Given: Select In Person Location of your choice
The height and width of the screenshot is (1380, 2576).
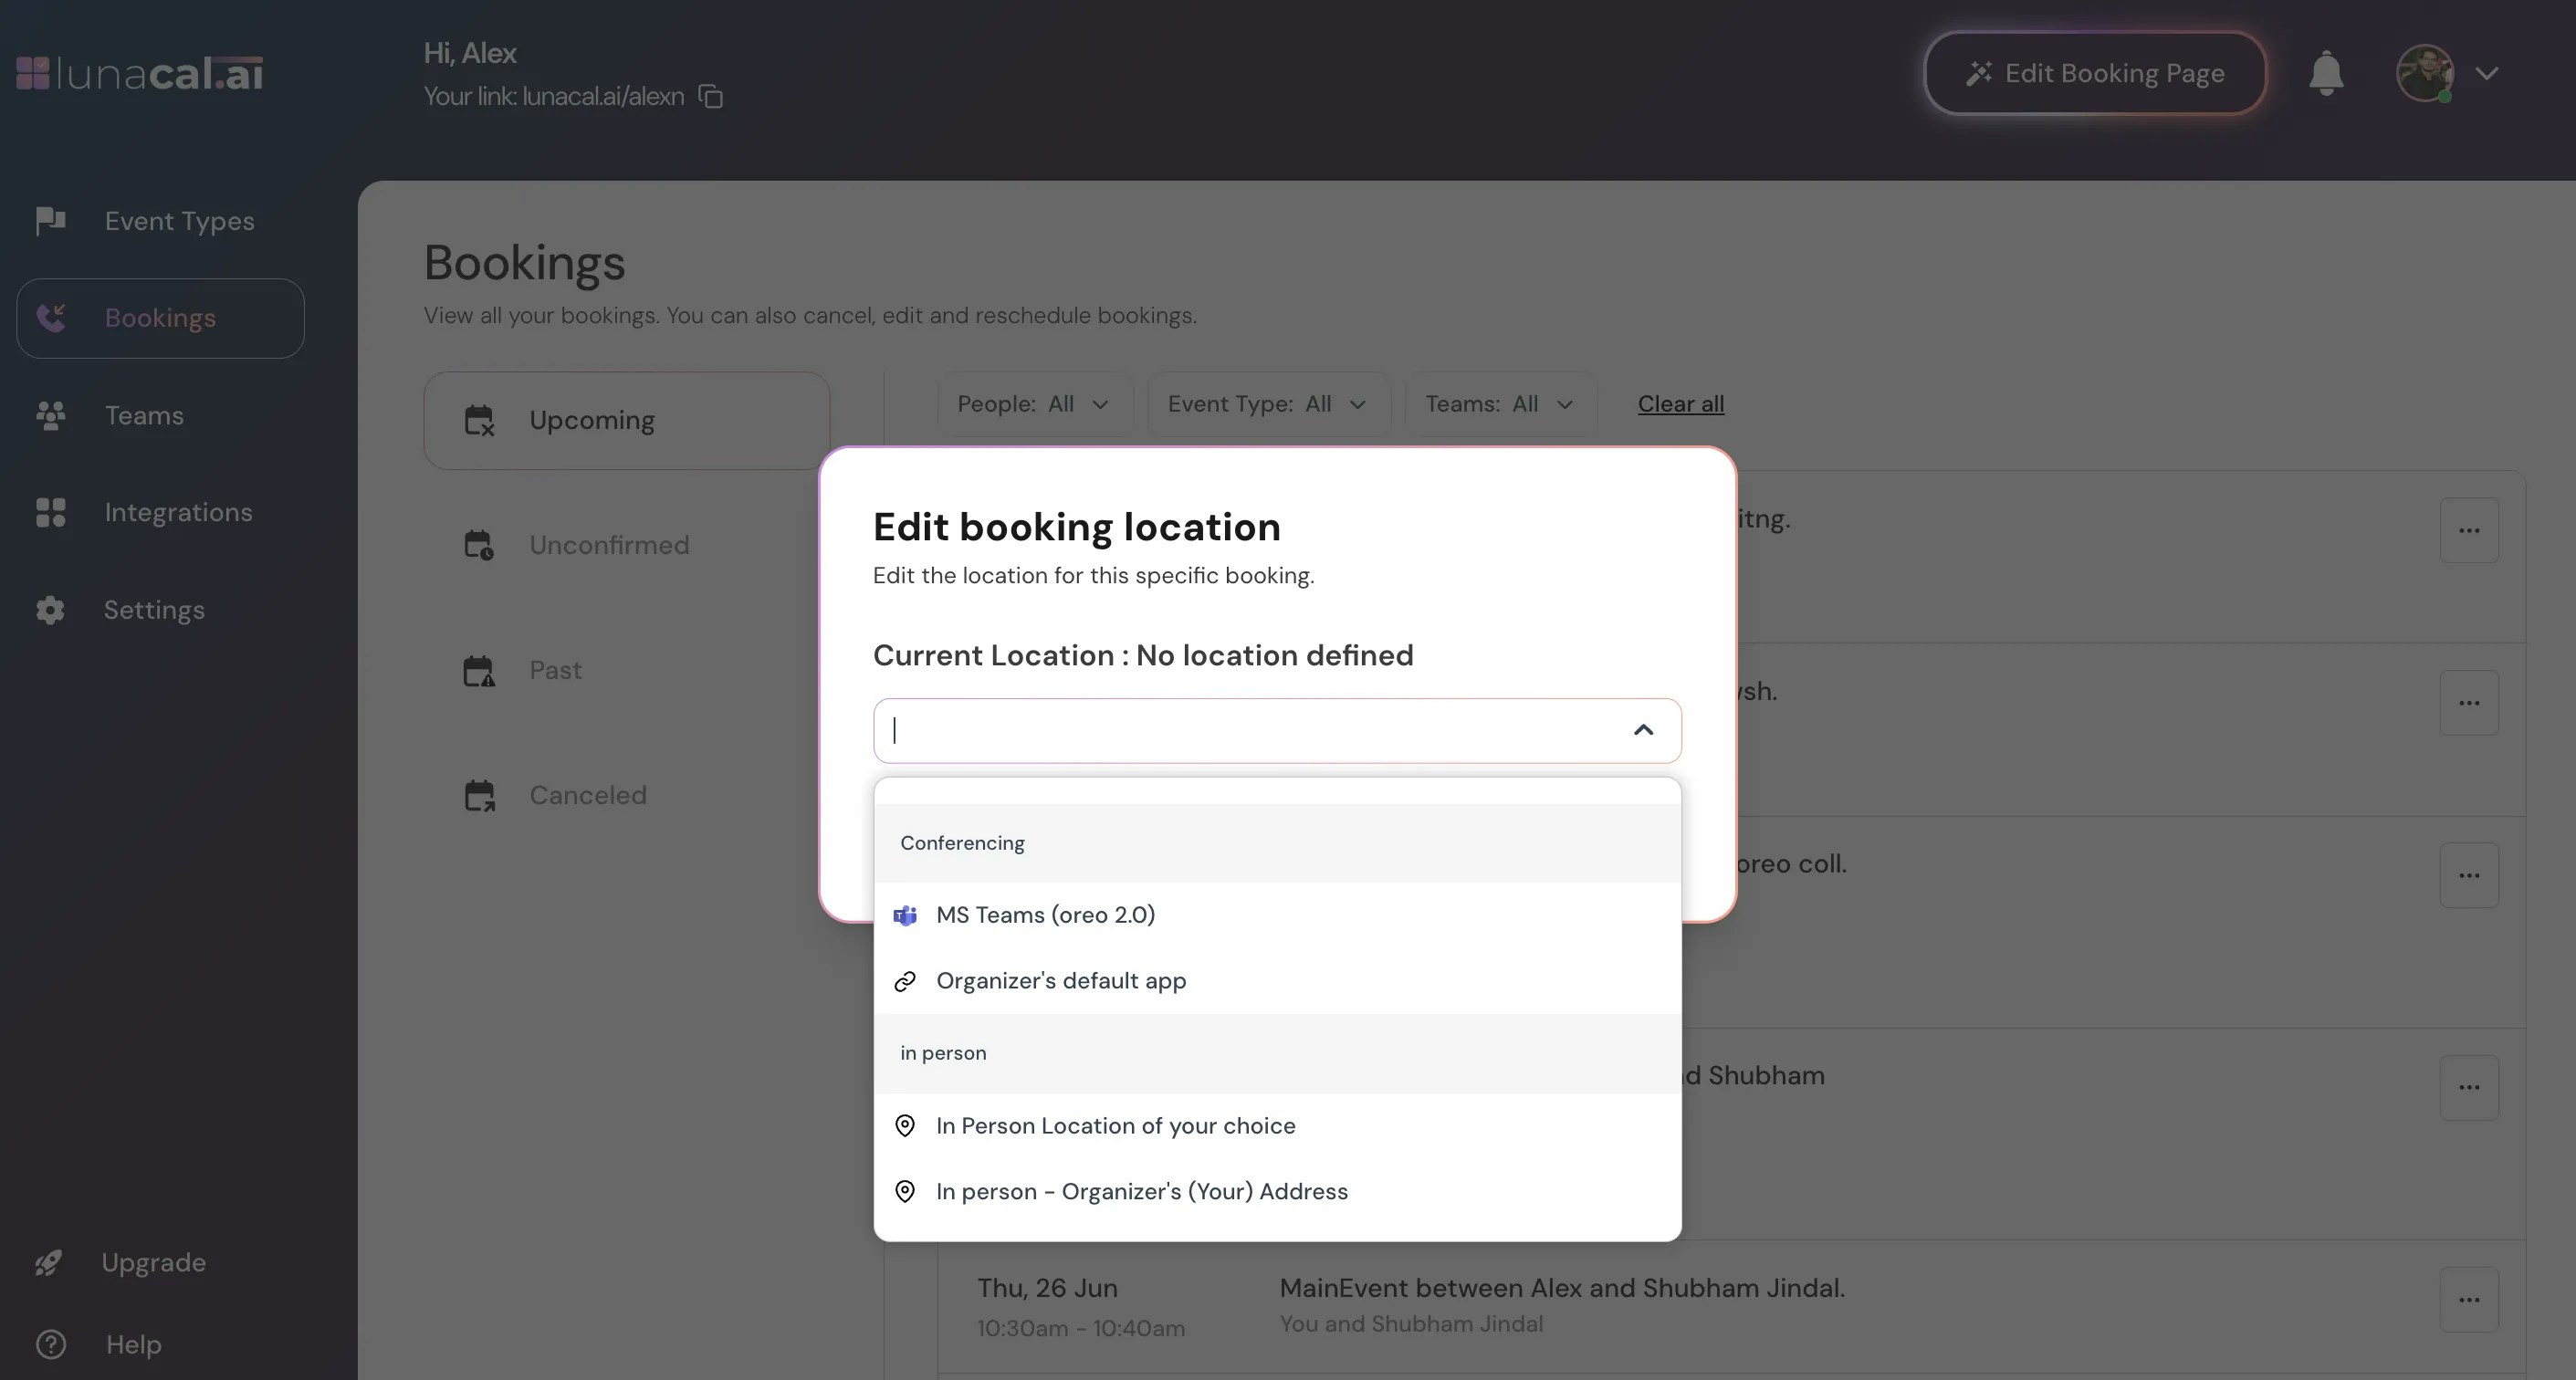Looking at the screenshot, I should tap(1115, 1126).
